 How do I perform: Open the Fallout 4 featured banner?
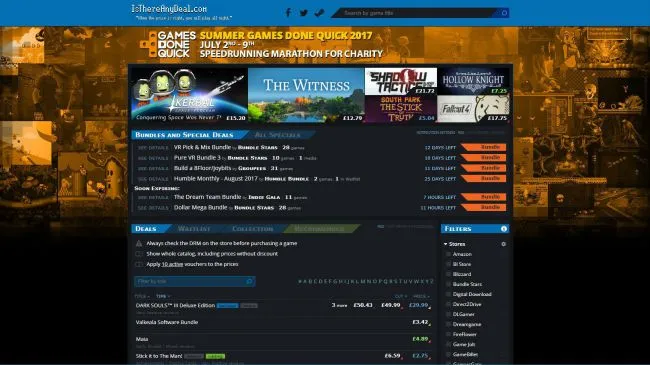(x=473, y=109)
